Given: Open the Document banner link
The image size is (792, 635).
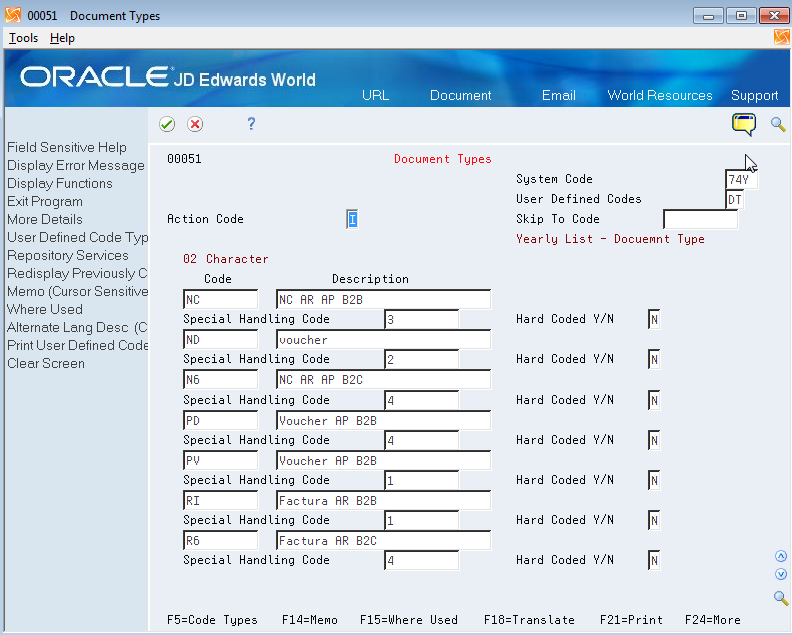Looking at the screenshot, I should coord(460,95).
